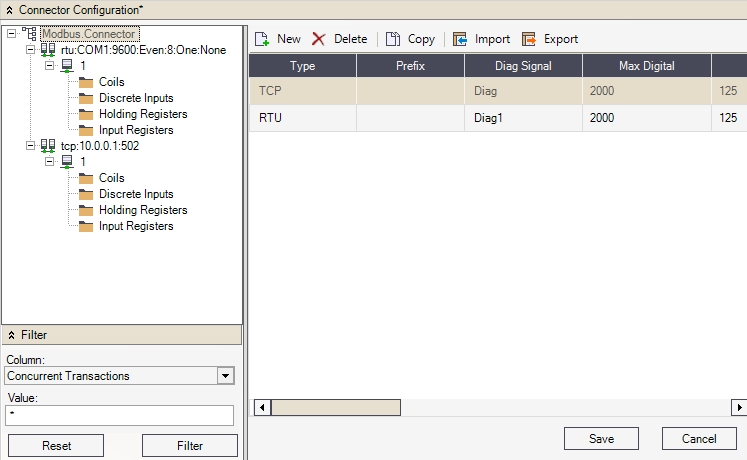Select the Modbus.Connector root node icon
This screenshot has width=747, height=460.
29,34
